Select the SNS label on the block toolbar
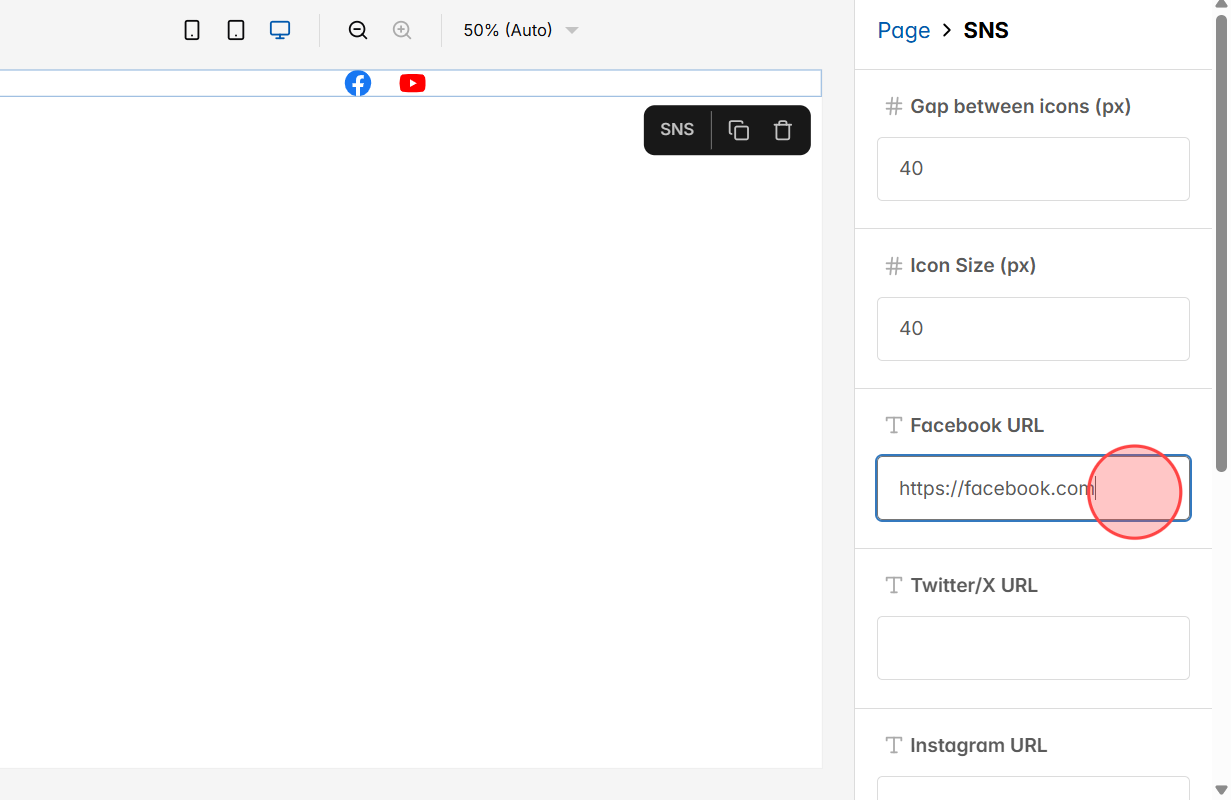Image resolution: width=1231 pixels, height=800 pixels. click(677, 130)
